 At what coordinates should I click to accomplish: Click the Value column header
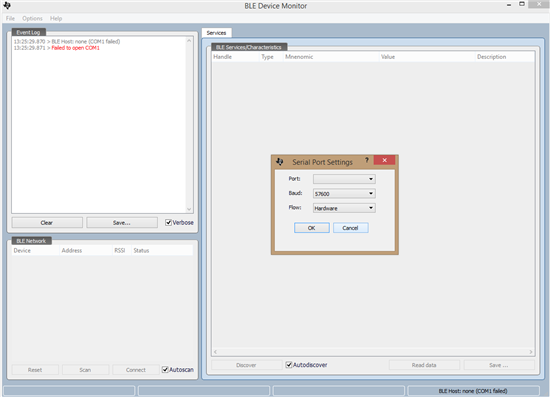(427, 57)
